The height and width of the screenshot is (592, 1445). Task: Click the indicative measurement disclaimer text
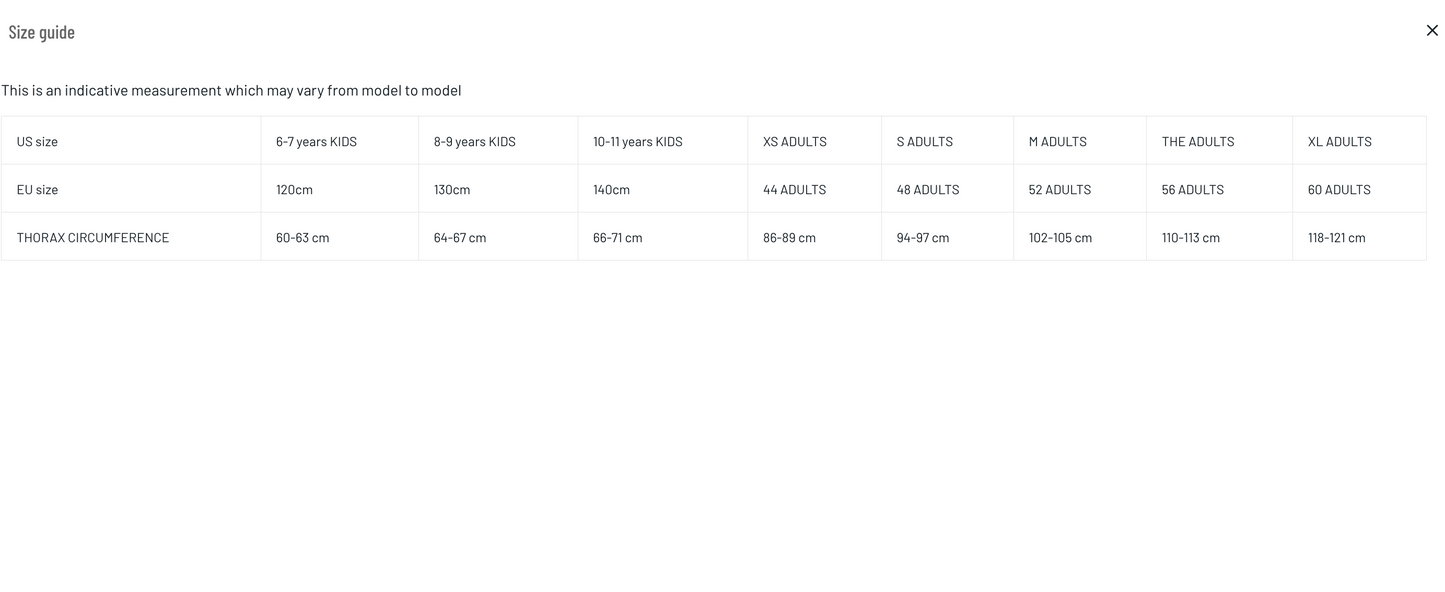(x=231, y=91)
